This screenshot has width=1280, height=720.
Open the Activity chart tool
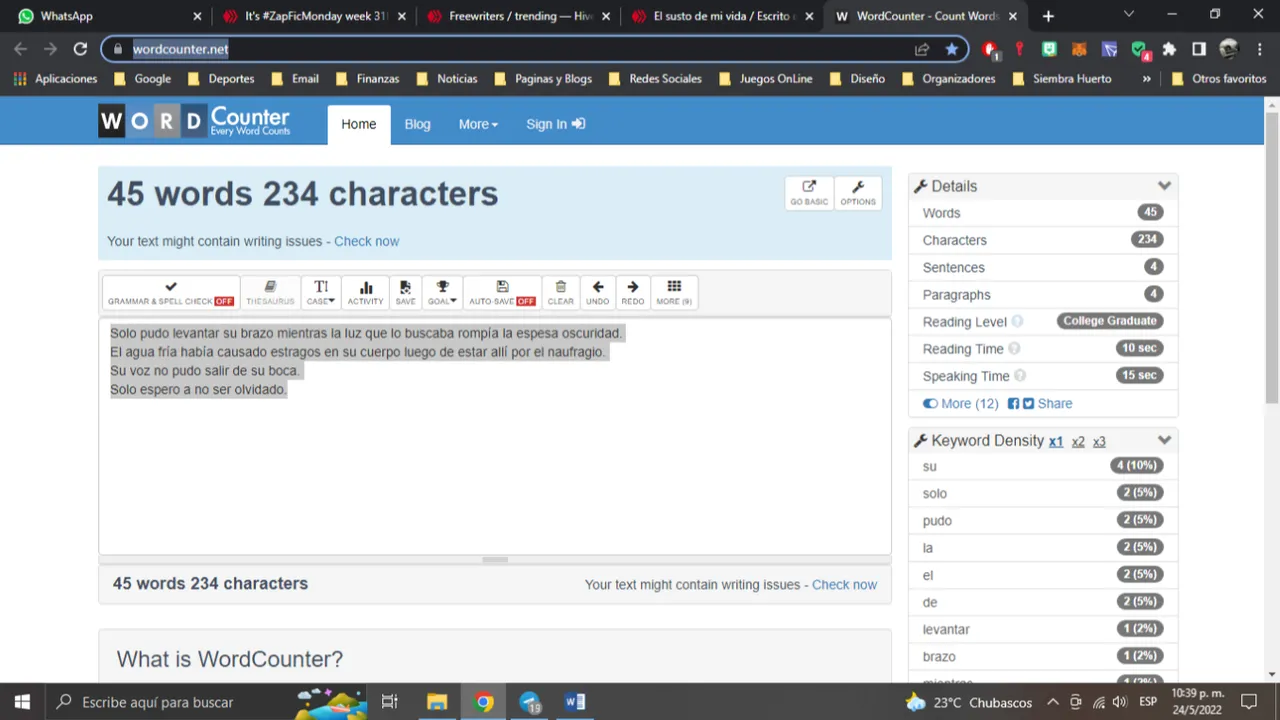click(365, 292)
